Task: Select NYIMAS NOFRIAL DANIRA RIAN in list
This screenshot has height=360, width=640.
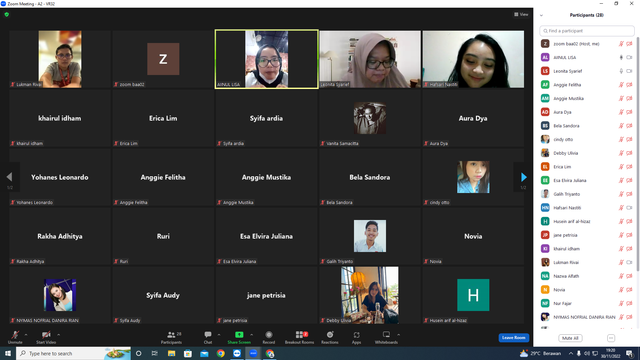Action: click(x=587, y=317)
